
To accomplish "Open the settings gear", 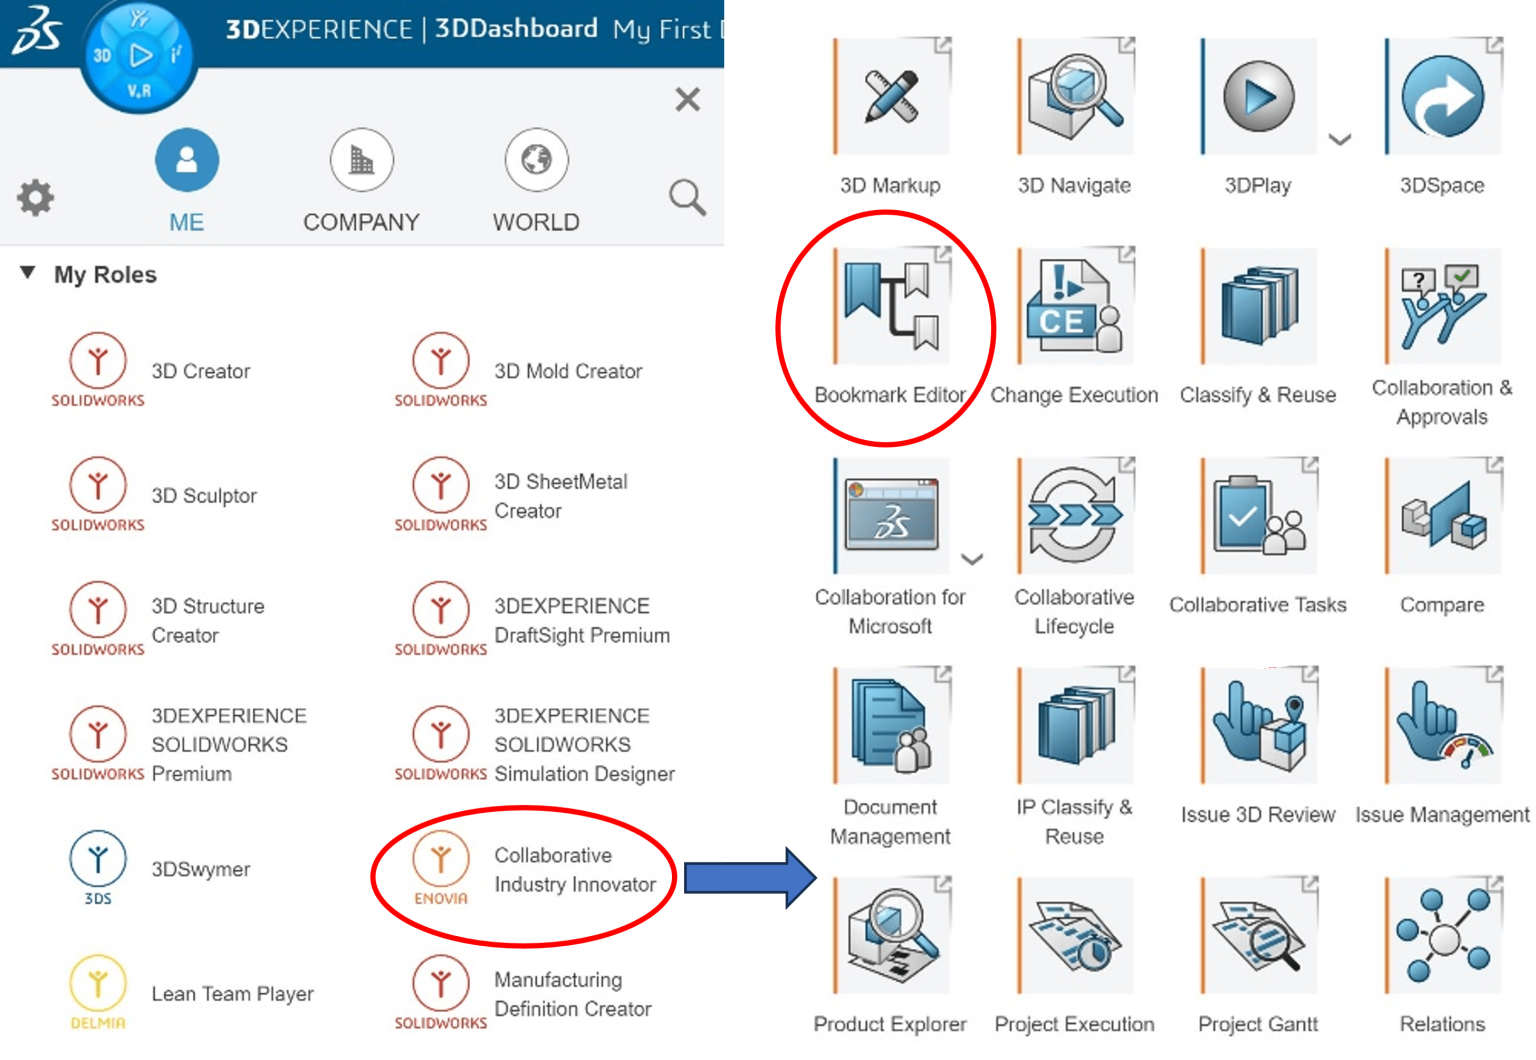I will pyautogui.click(x=35, y=198).
